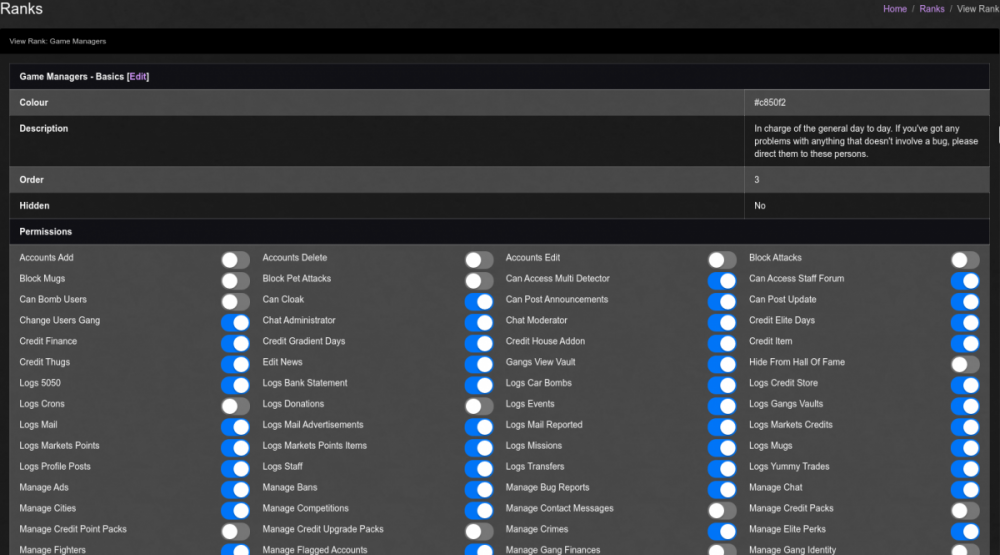Image resolution: width=1000 pixels, height=555 pixels.
Task: Turn off the Chat Moderator permission
Action: coord(722,322)
